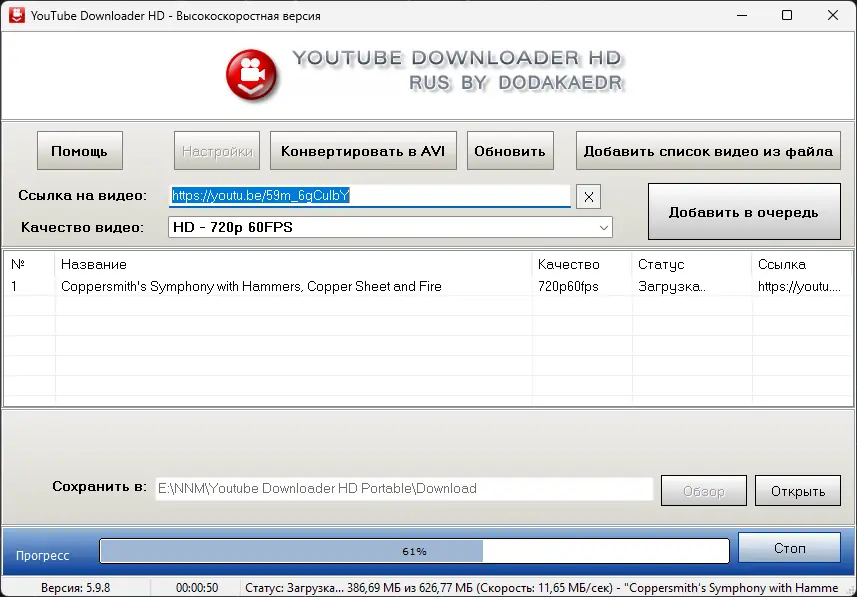Screen dimensions: 857x597
Task: Click Добавить список видео из файла
Action: tap(708, 151)
